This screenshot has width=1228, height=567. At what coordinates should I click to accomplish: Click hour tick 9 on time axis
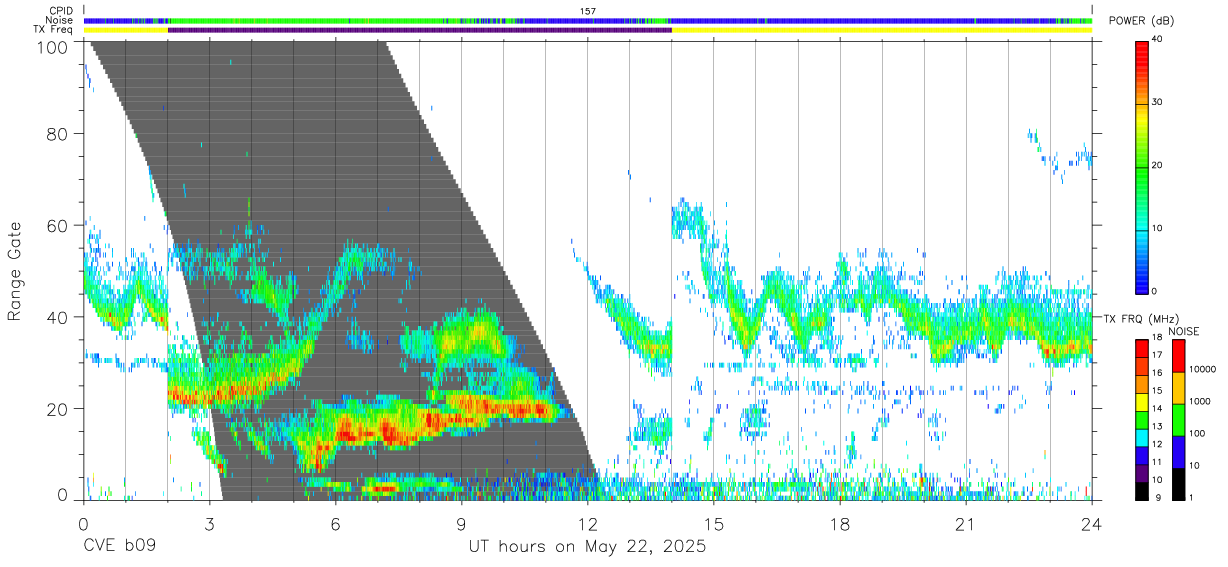click(x=462, y=524)
